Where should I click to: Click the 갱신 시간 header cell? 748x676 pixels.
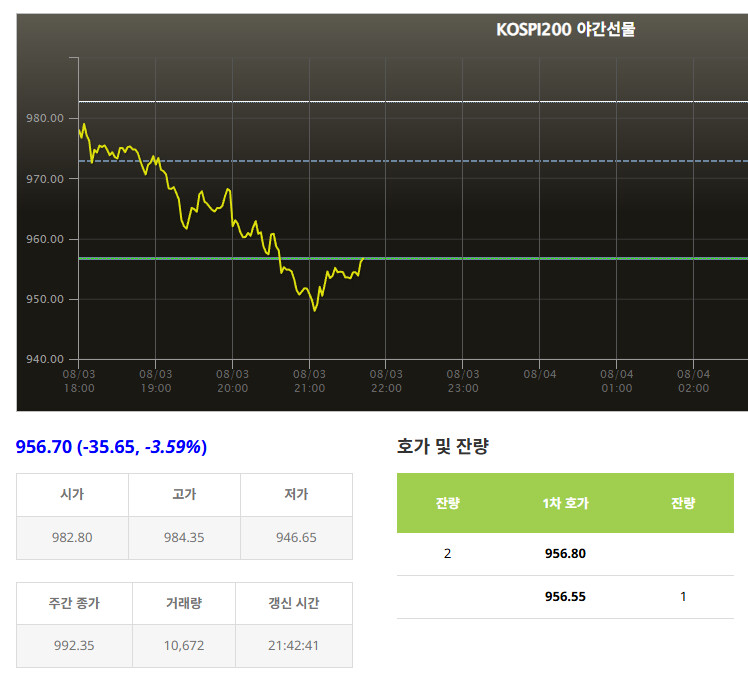(294, 603)
